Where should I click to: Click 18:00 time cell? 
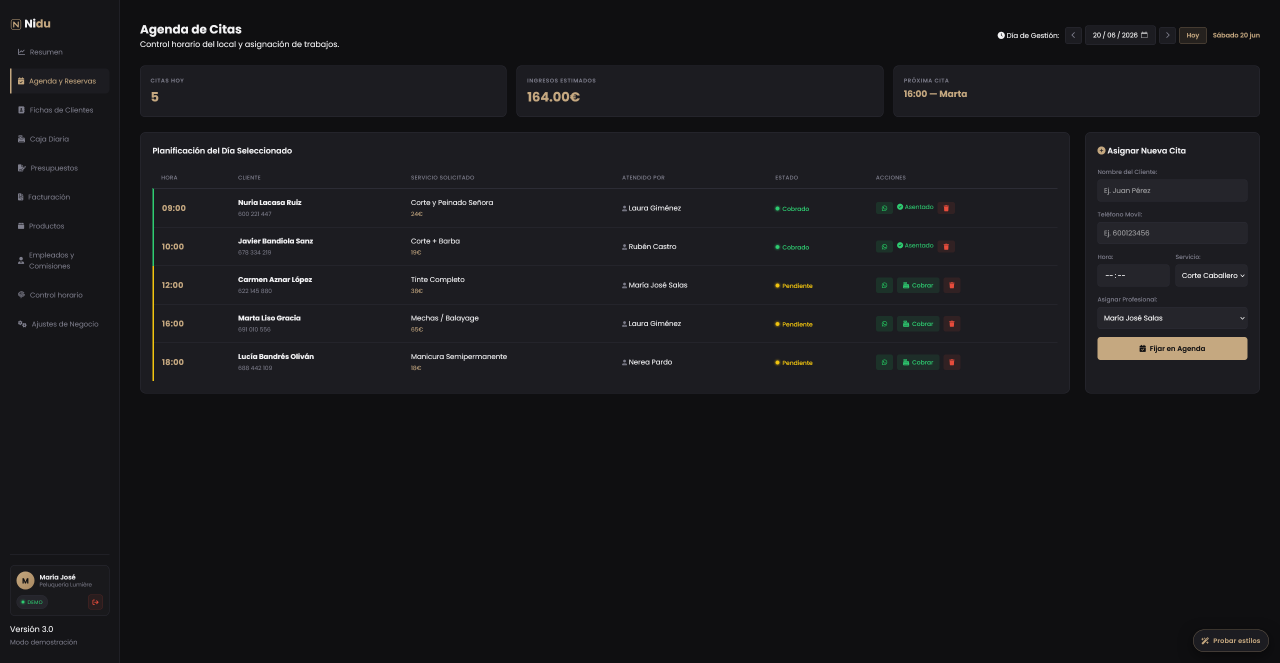point(173,362)
